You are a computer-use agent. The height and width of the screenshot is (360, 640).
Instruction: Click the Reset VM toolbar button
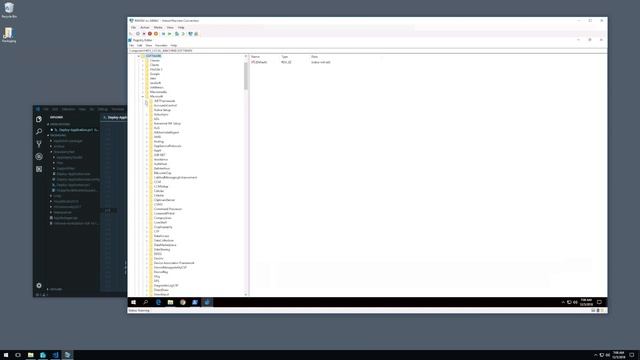tap(170, 34)
